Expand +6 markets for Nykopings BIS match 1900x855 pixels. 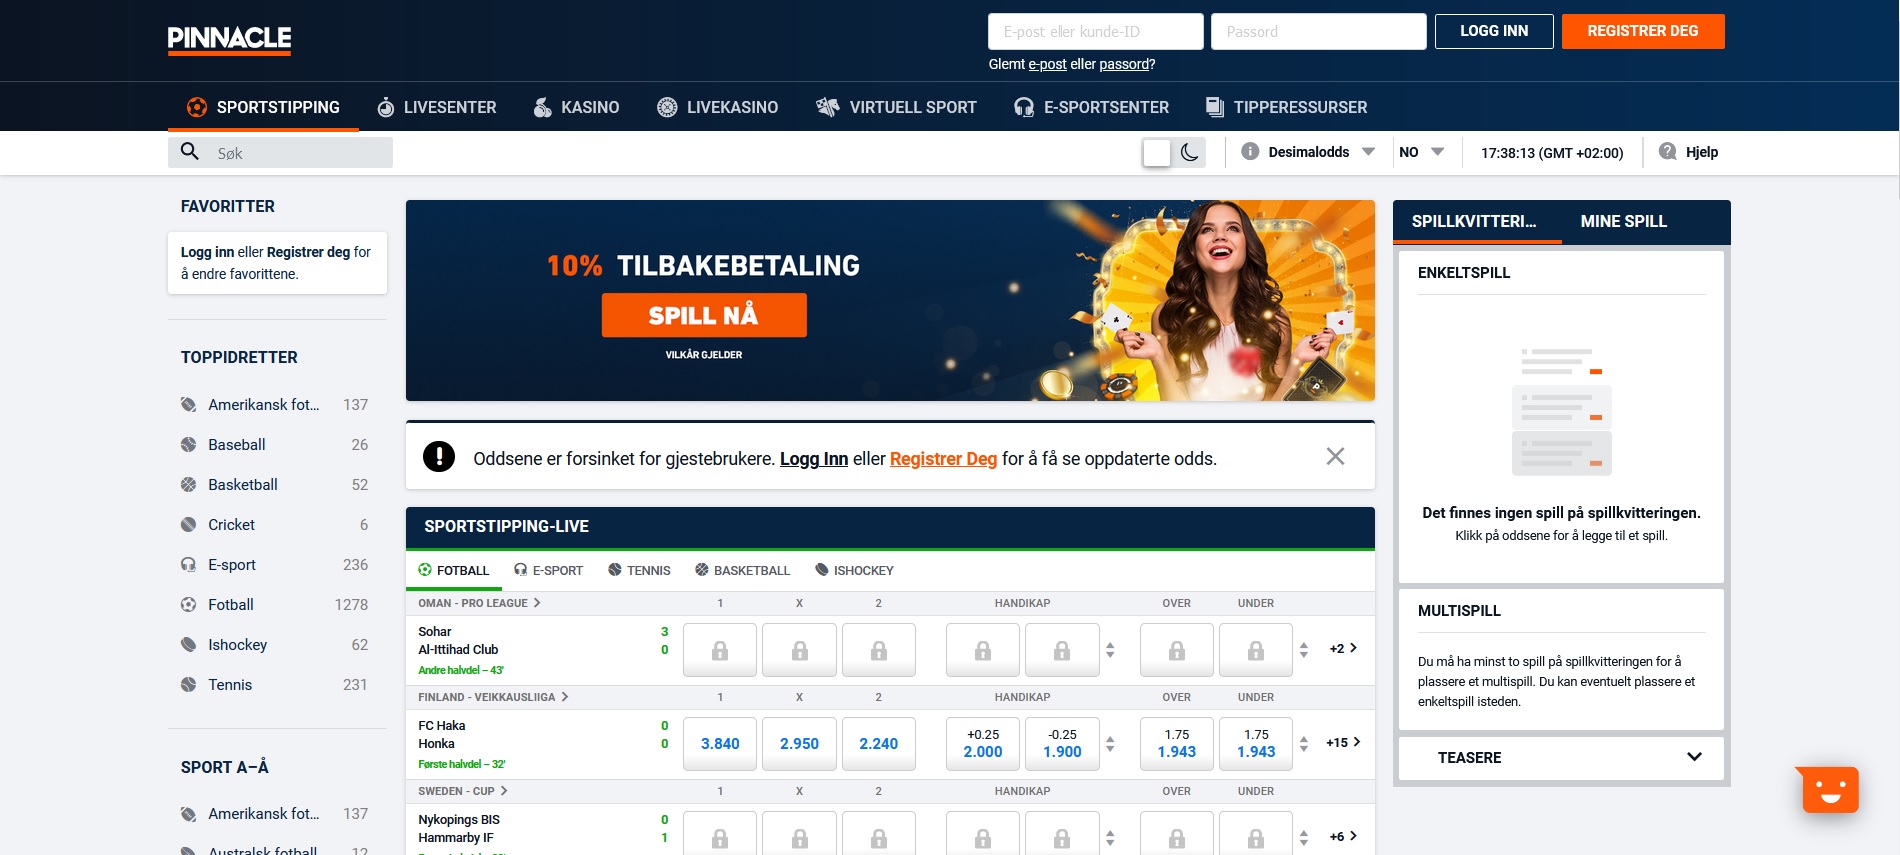[1343, 836]
